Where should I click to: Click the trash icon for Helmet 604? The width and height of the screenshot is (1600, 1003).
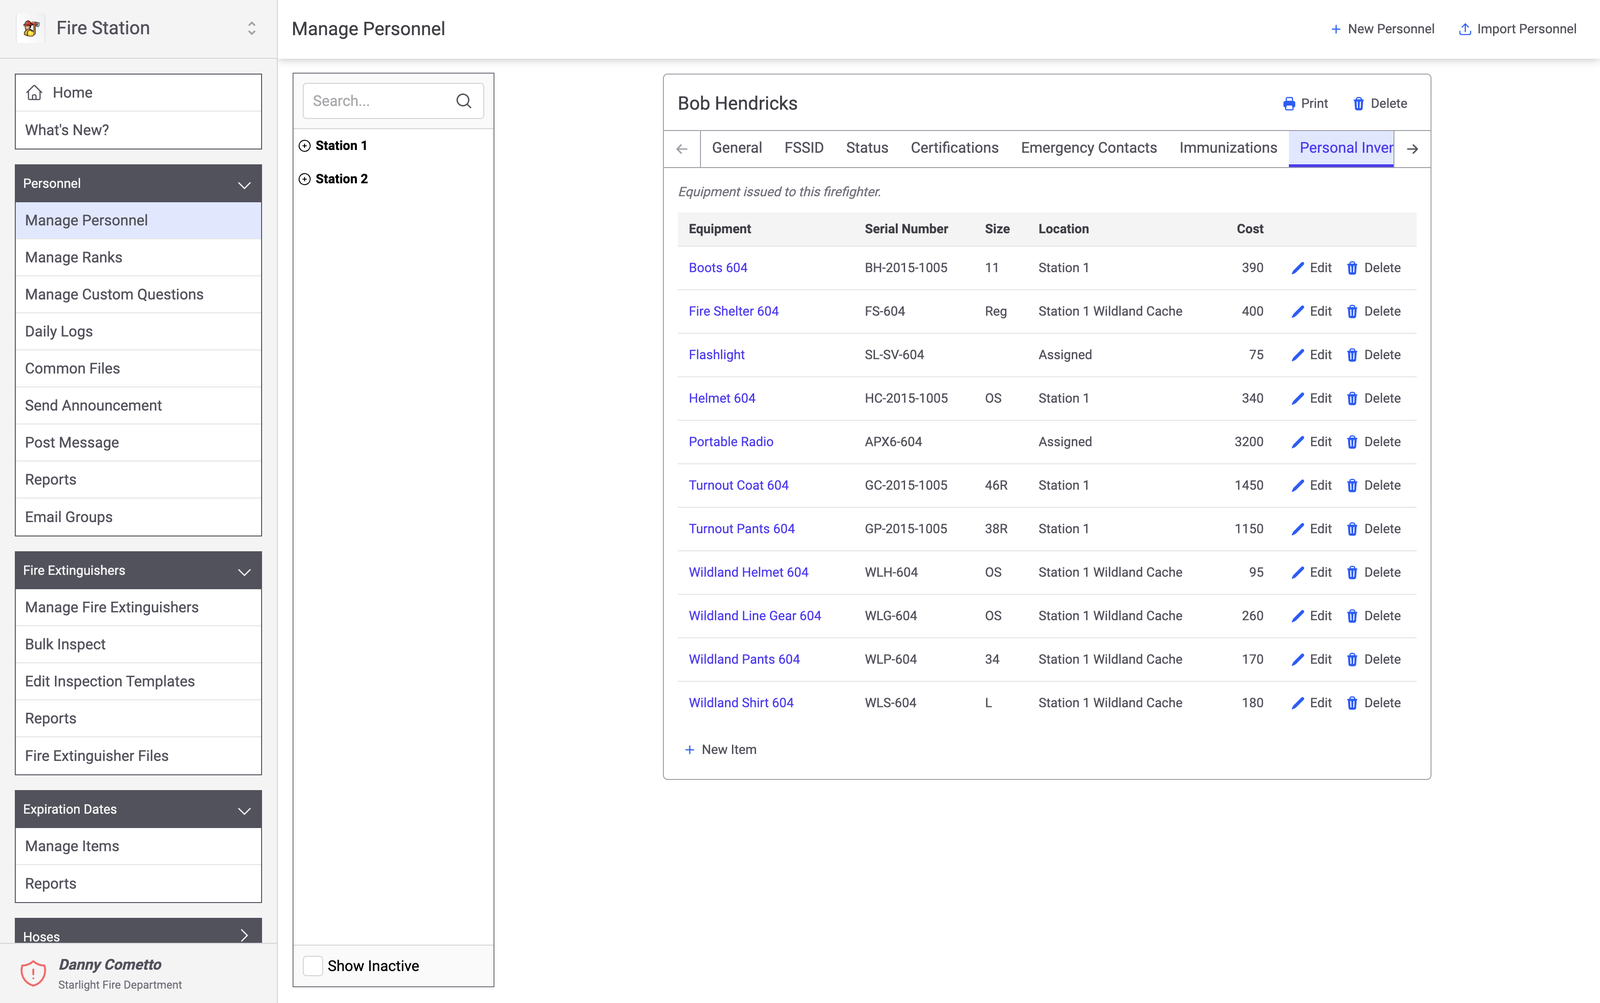pyautogui.click(x=1352, y=399)
